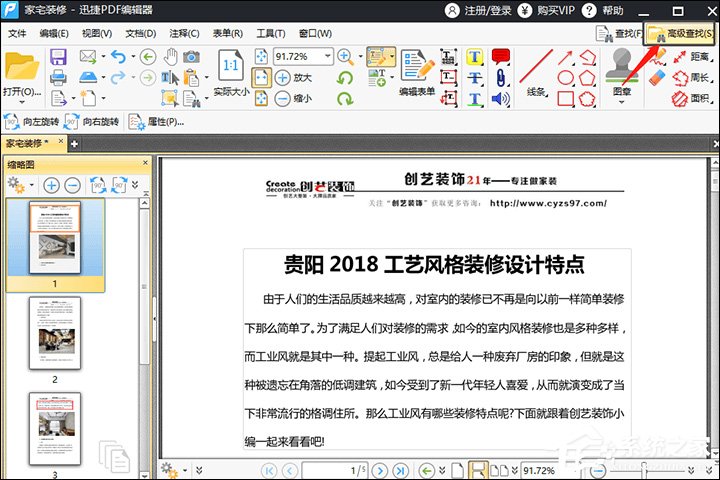Open the 文档(D) menu
The image size is (720, 480).
tap(141, 34)
